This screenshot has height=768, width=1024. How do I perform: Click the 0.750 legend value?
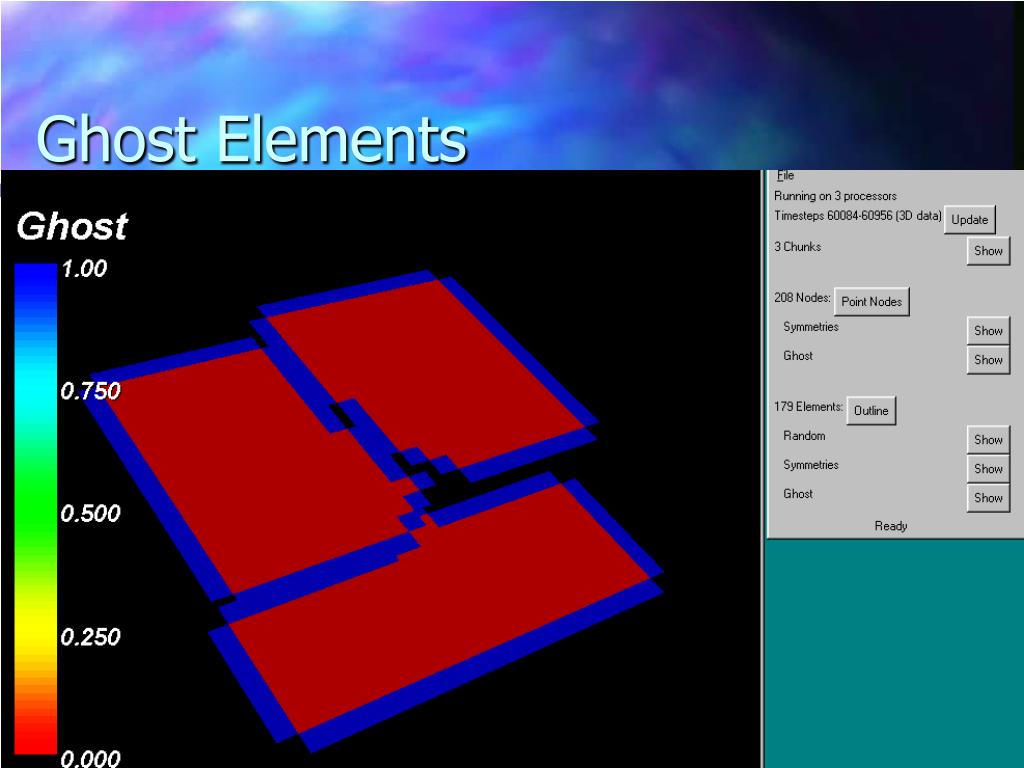point(90,391)
